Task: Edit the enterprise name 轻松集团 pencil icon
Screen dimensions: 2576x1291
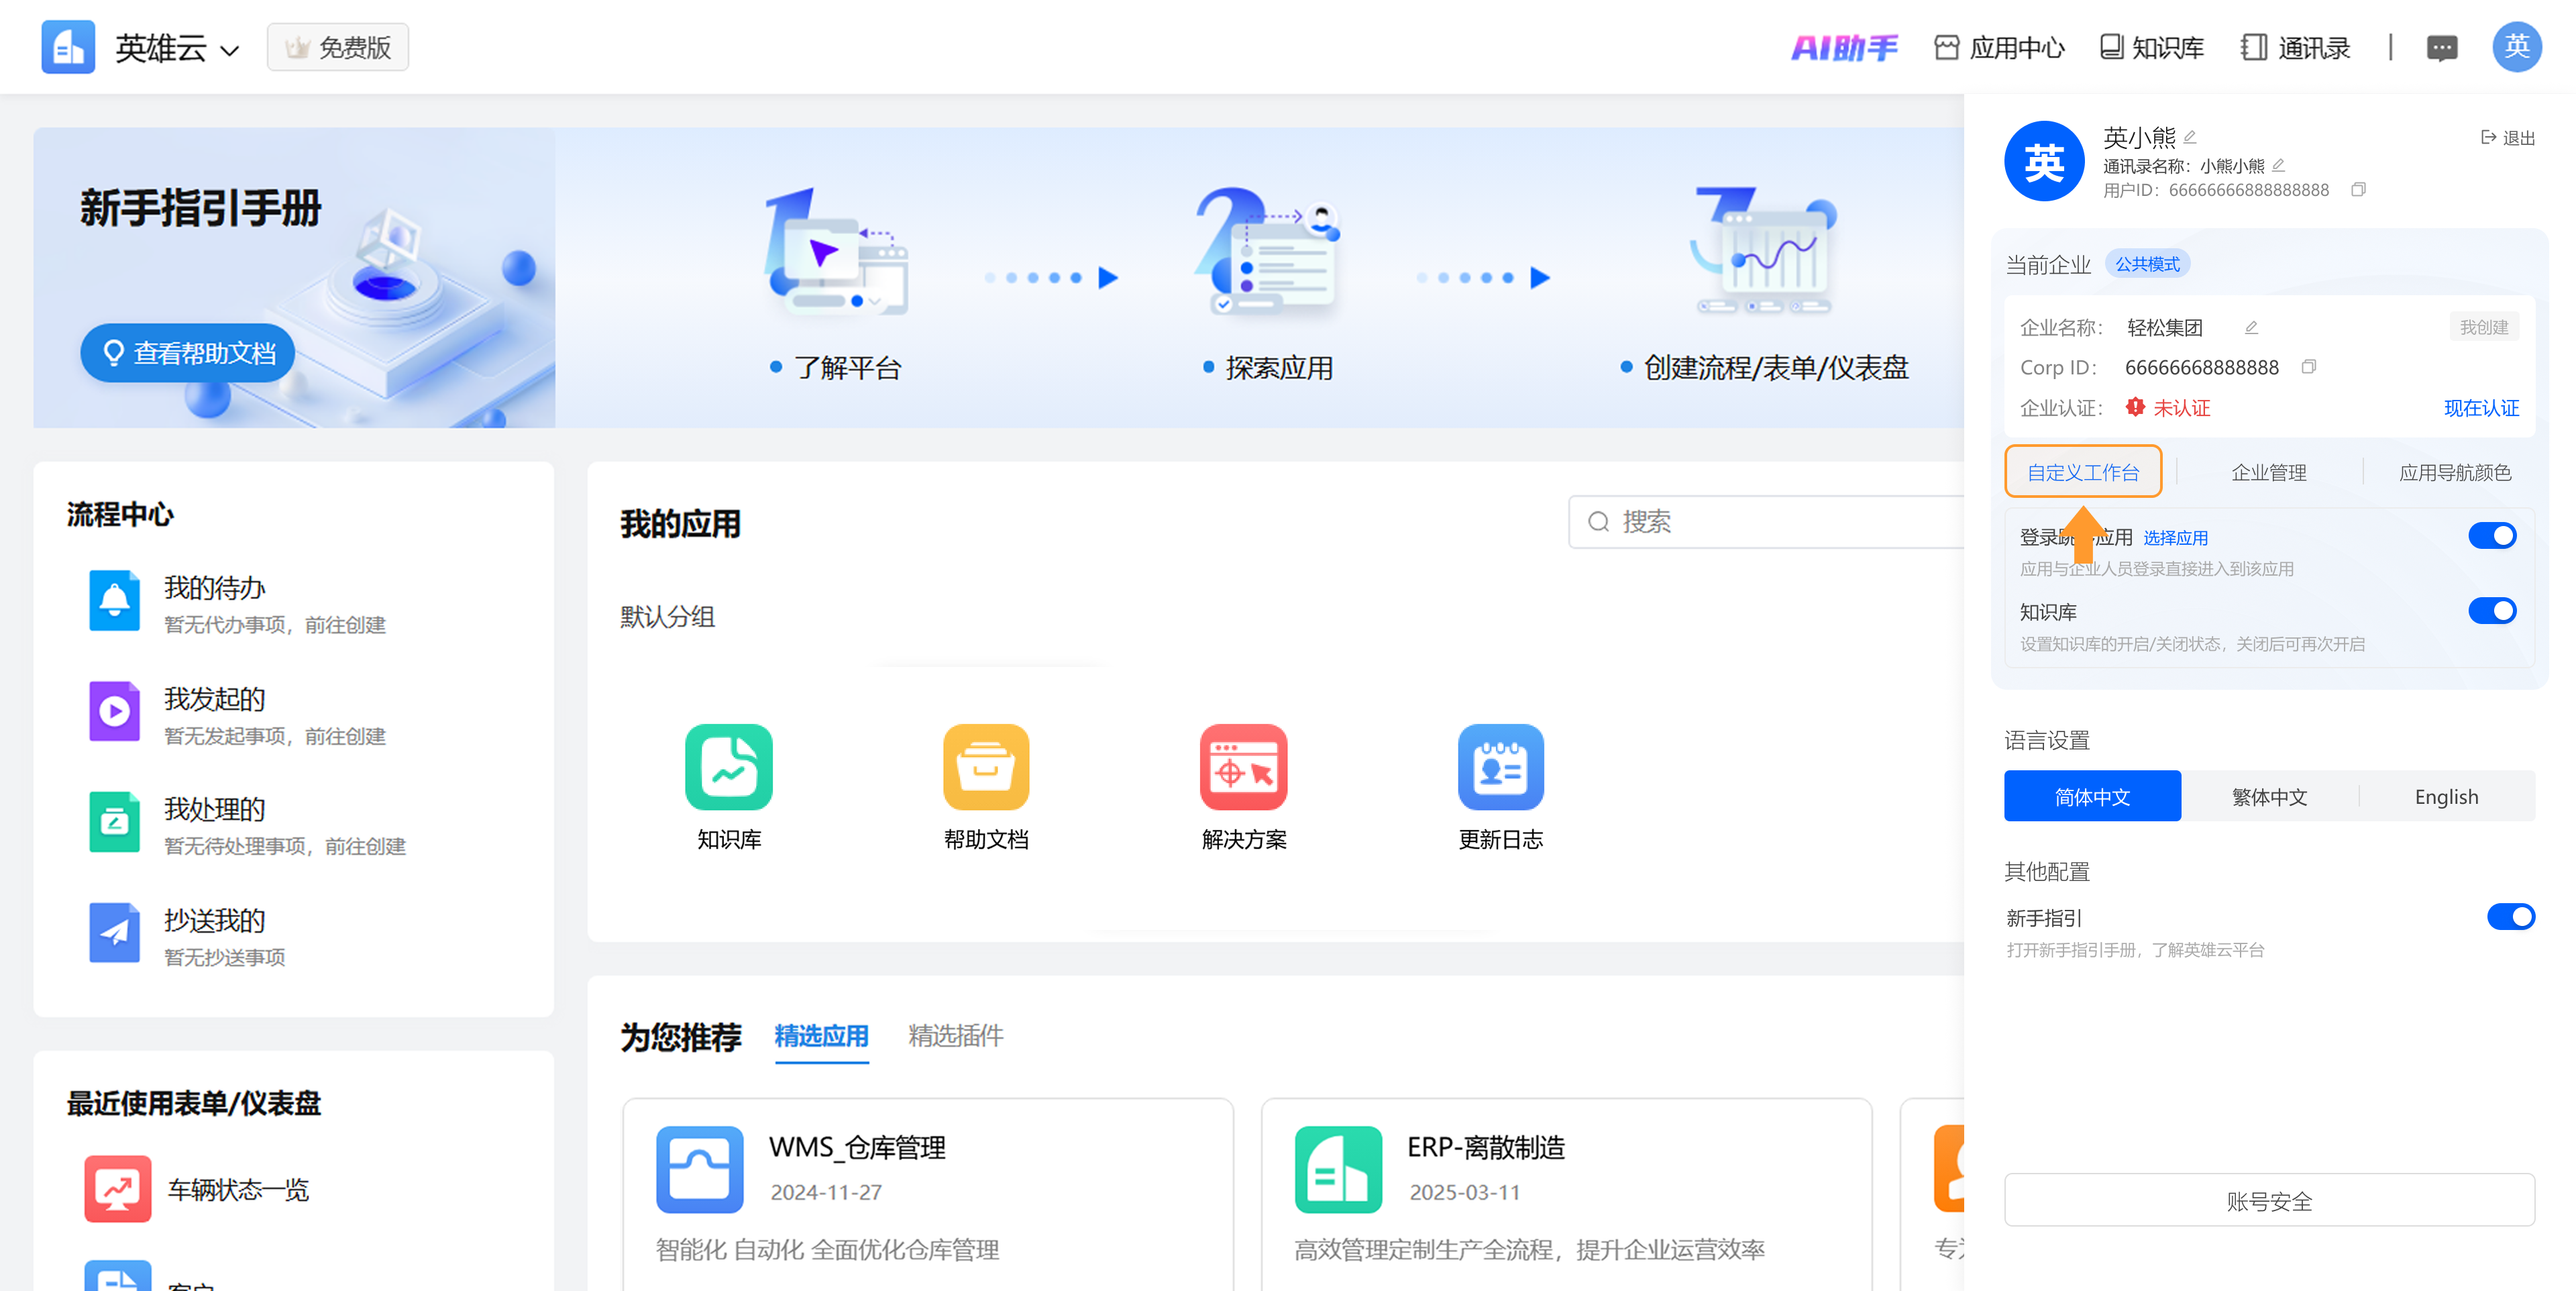Action: 2251,328
